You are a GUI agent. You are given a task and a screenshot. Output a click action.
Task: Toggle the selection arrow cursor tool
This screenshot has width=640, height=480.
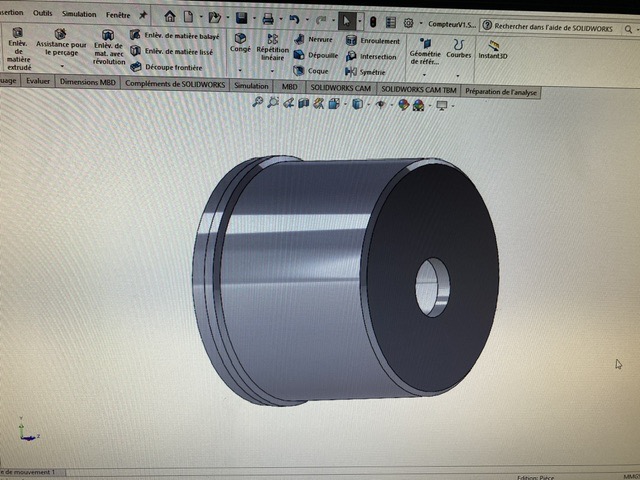(346, 19)
